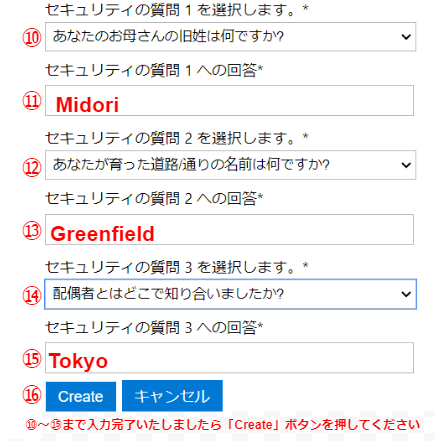Expand the security question 3 dropdown
The height and width of the screenshot is (441, 435).
[x=230, y=294]
